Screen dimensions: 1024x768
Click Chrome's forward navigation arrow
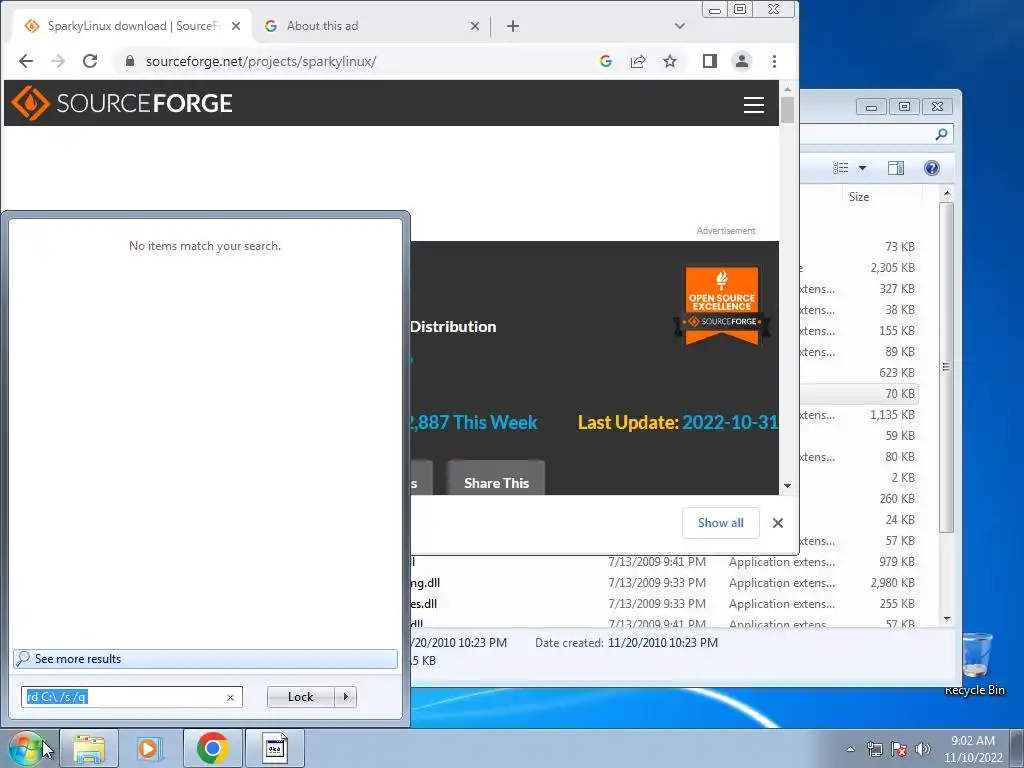point(58,61)
